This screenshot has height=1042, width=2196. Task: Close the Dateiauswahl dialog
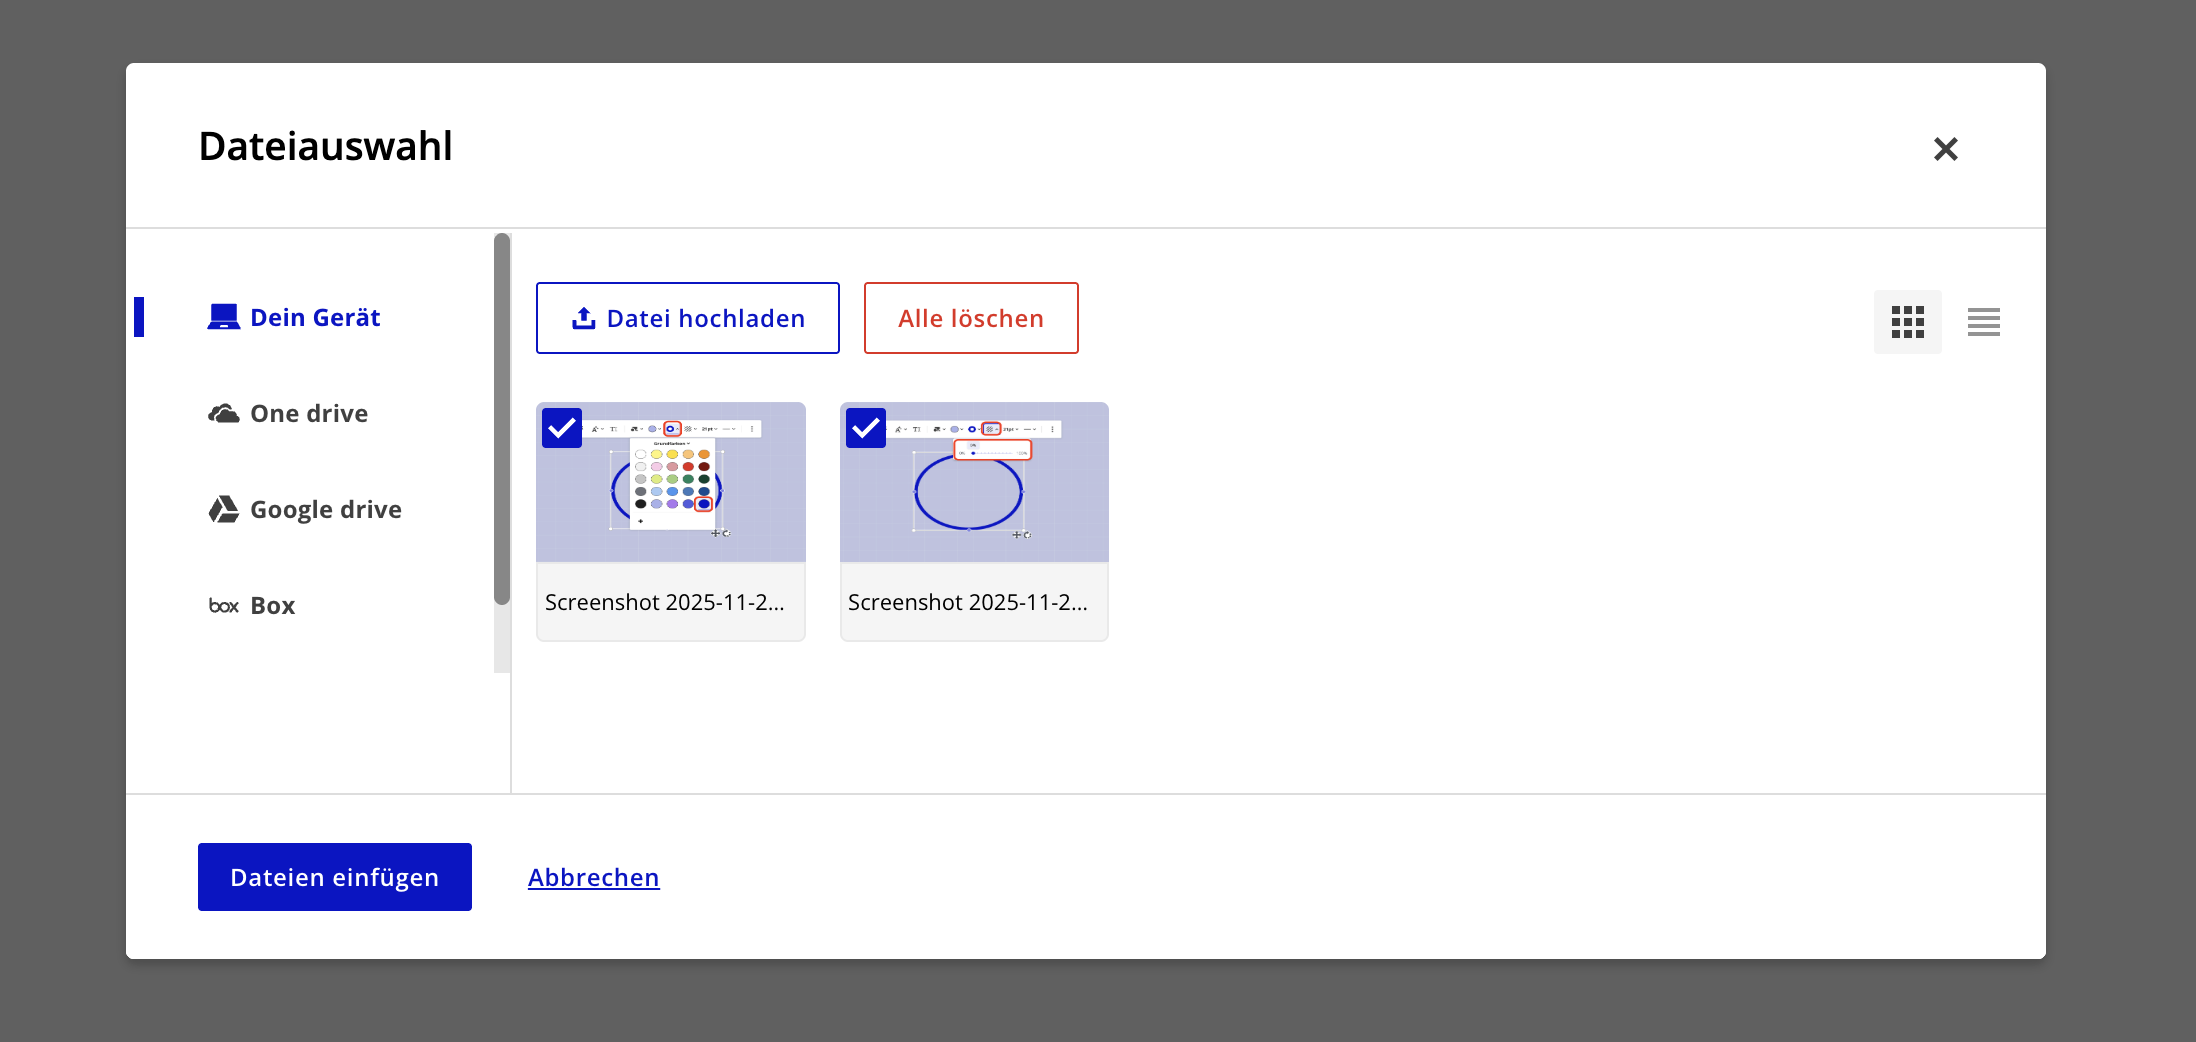click(x=1945, y=148)
